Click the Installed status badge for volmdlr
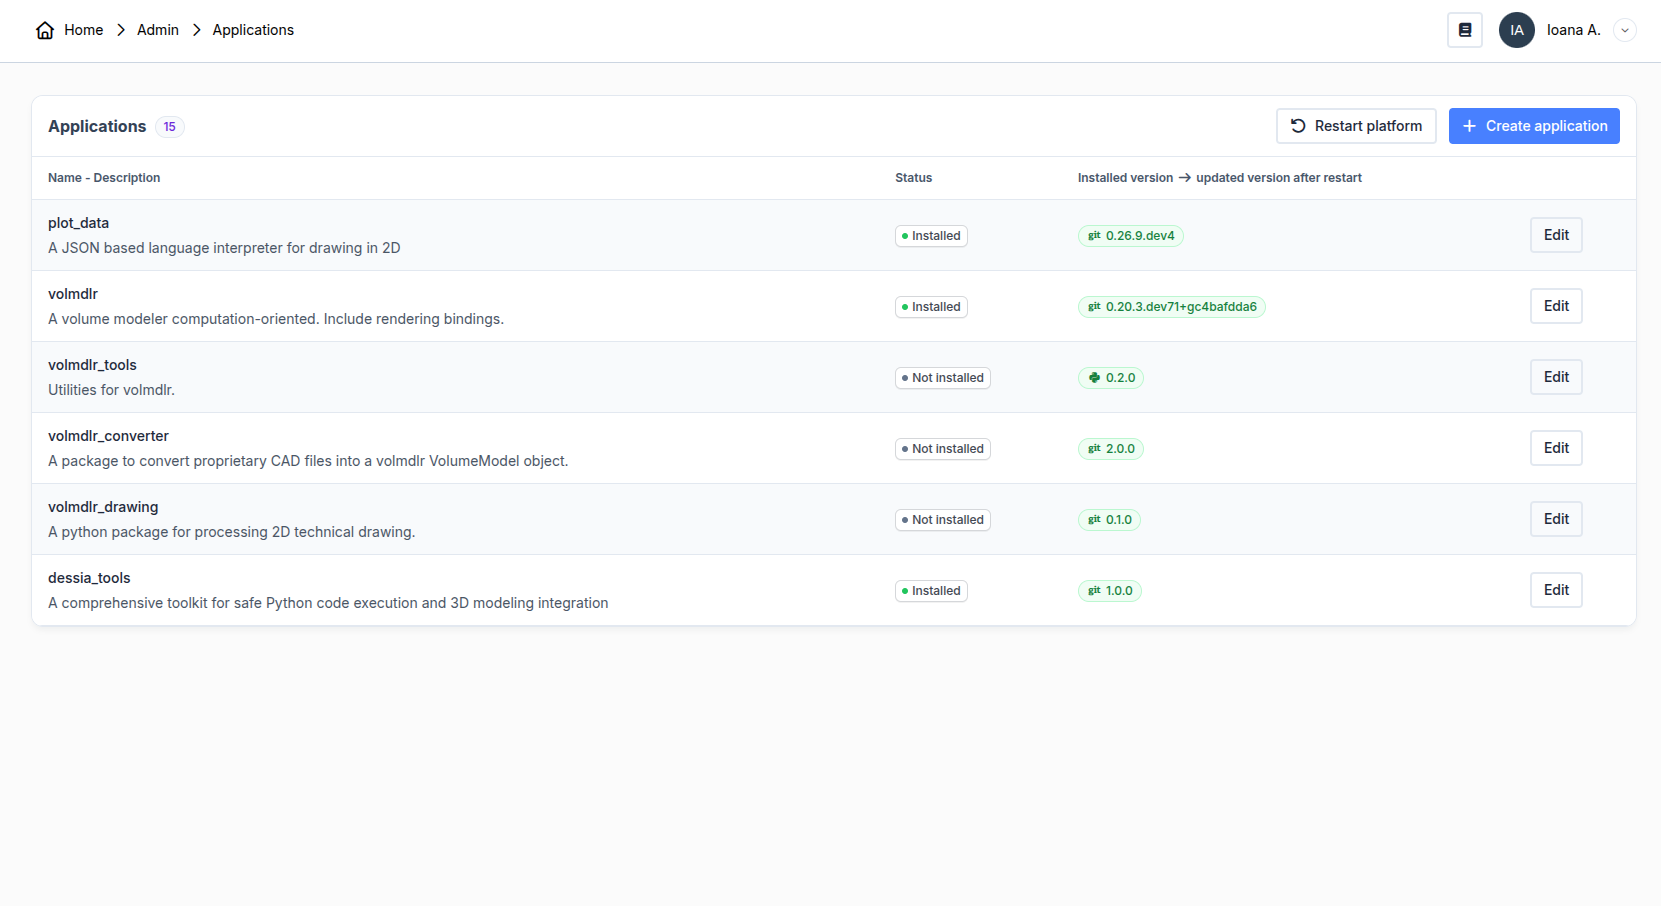Image resolution: width=1661 pixels, height=906 pixels. click(x=931, y=307)
